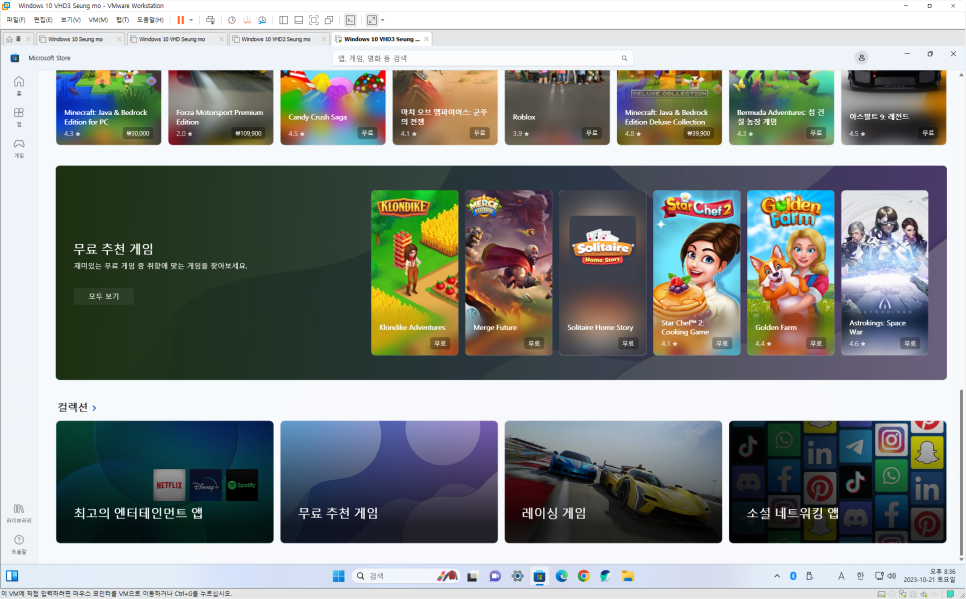Click the Store page vertical scrollbar

(x=961, y=473)
